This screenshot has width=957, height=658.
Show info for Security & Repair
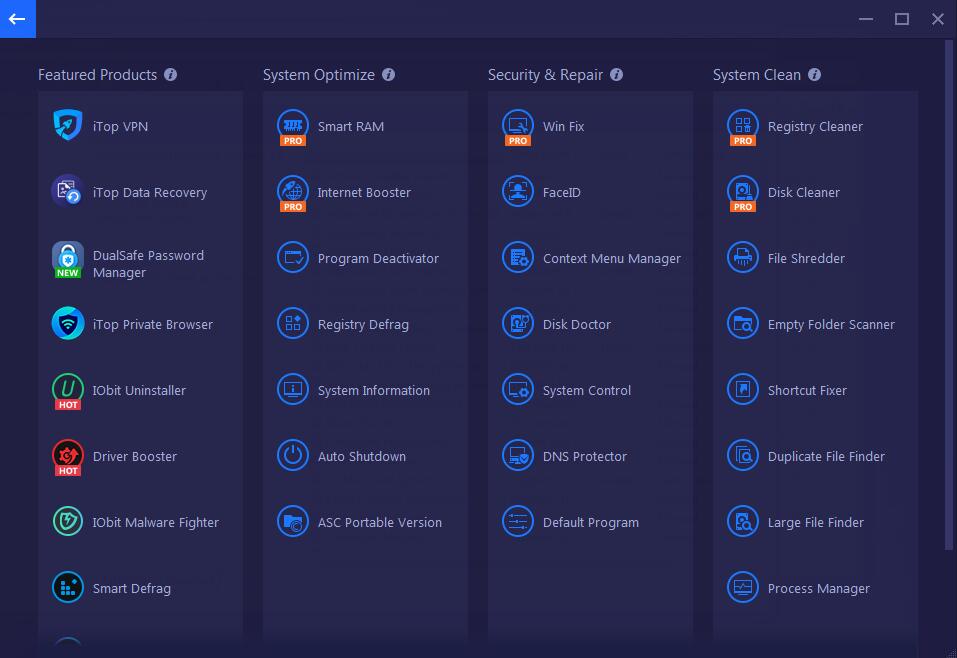click(616, 74)
